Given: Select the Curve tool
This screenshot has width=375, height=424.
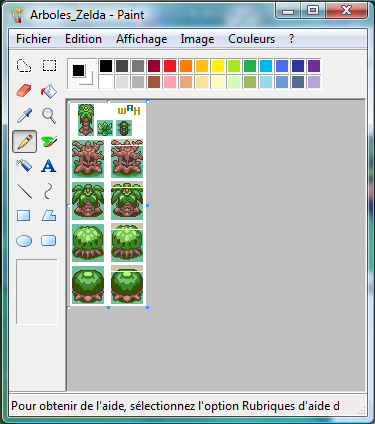Looking at the screenshot, I should tap(49, 191).
